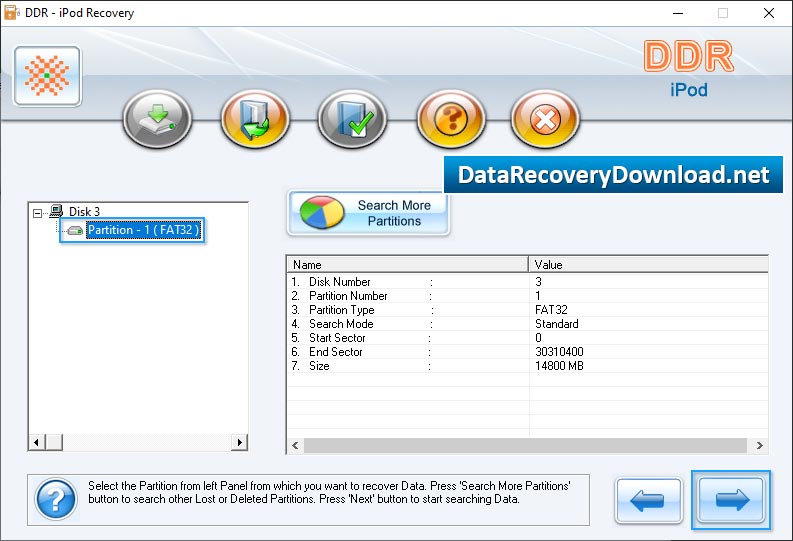Viewport: 793px width, 541px height.
Task: Click the Disk Number row
Action: click(527, 282)
